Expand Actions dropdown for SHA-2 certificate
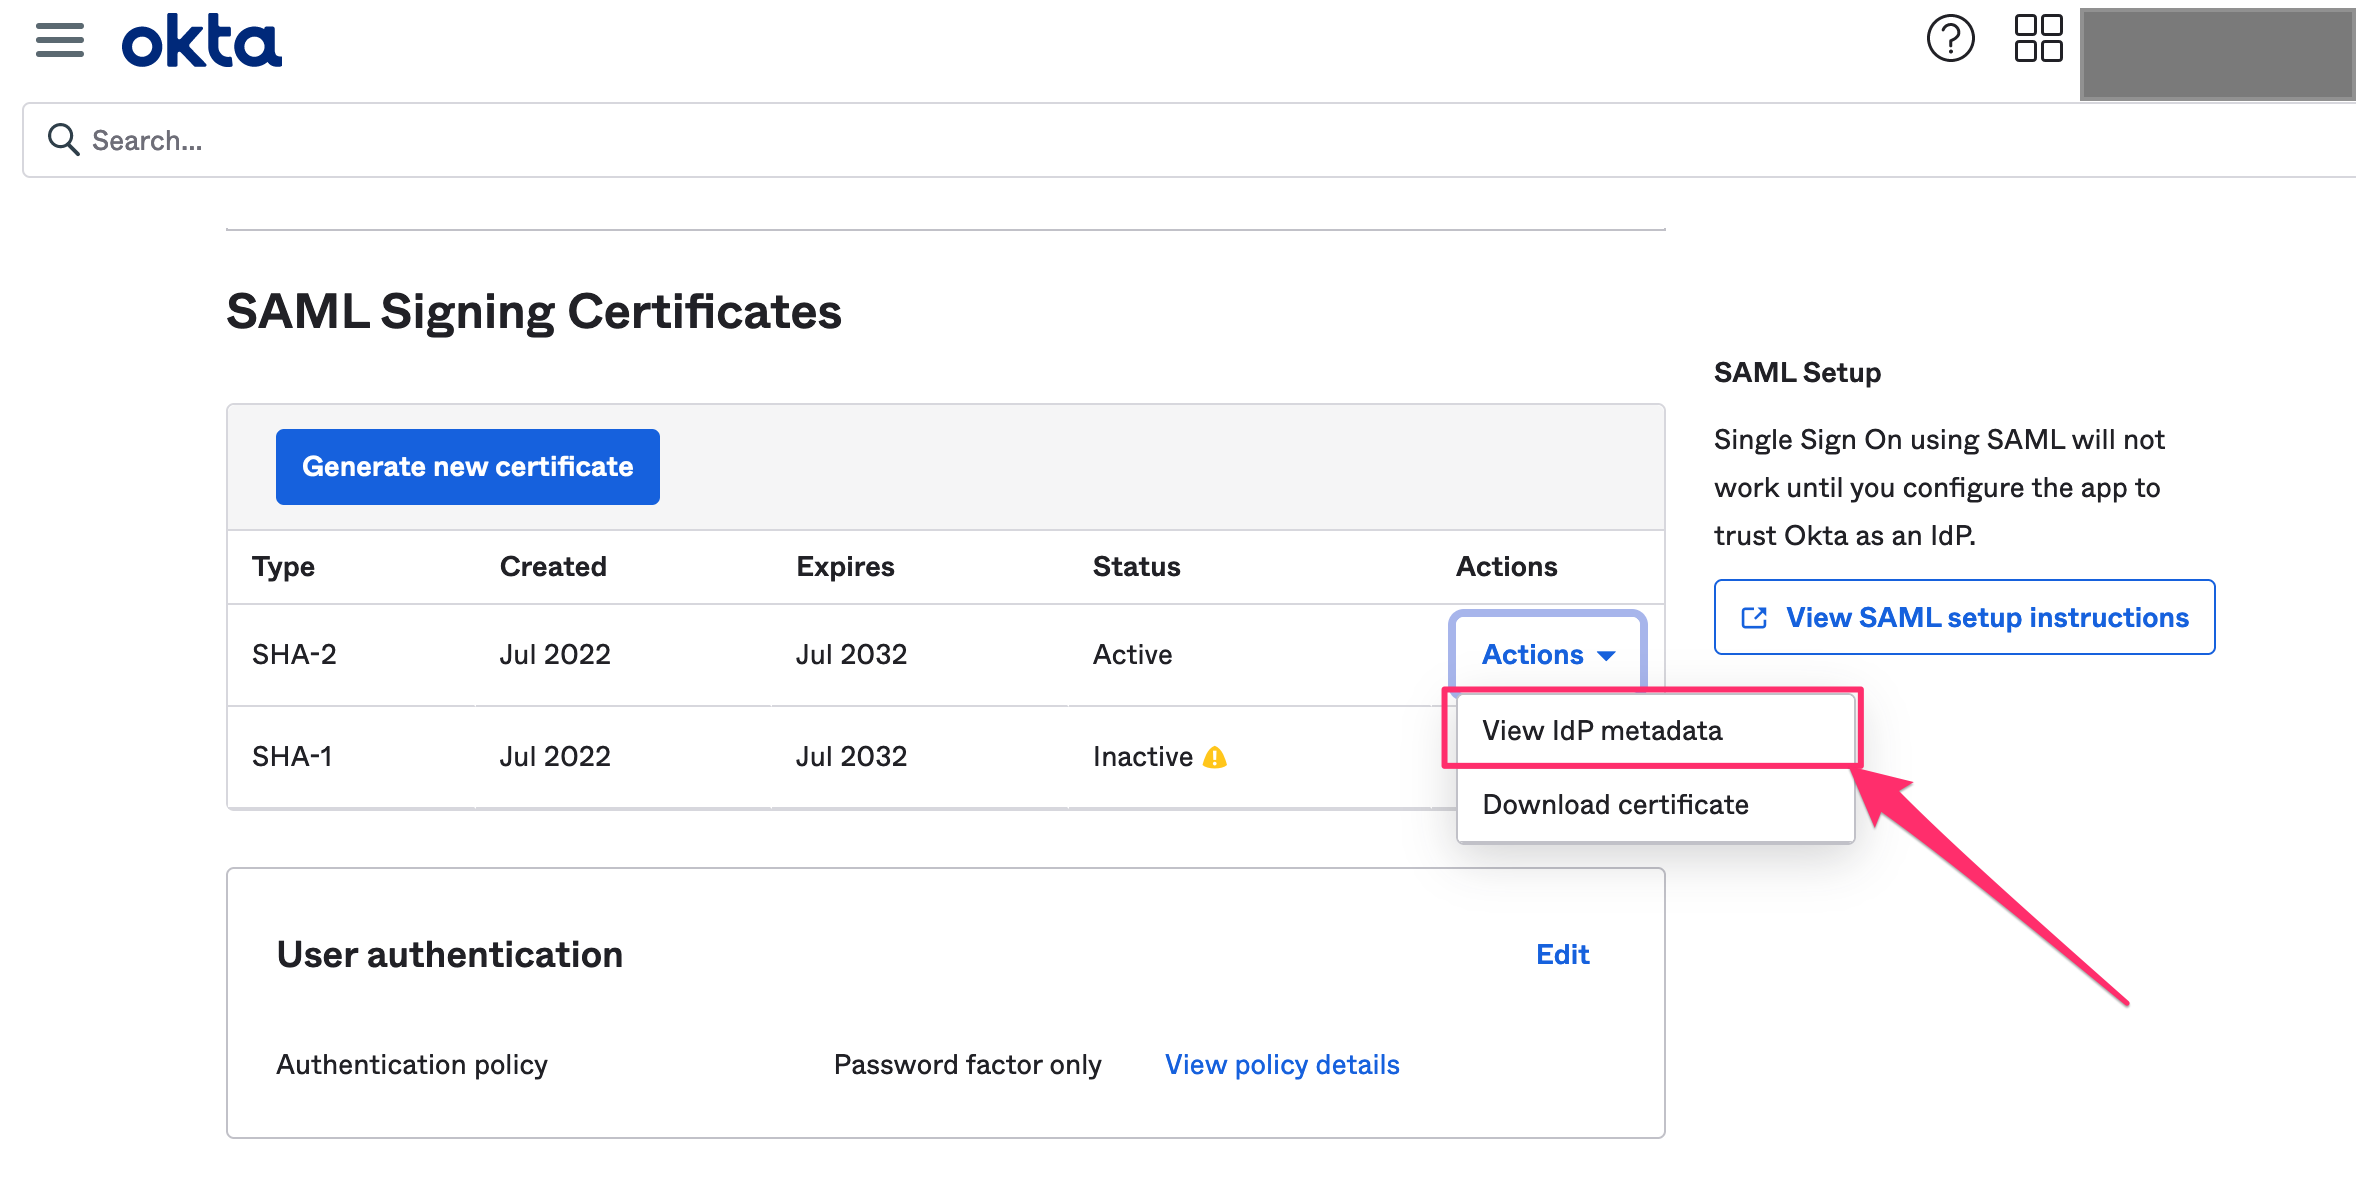 [1546, 655]
